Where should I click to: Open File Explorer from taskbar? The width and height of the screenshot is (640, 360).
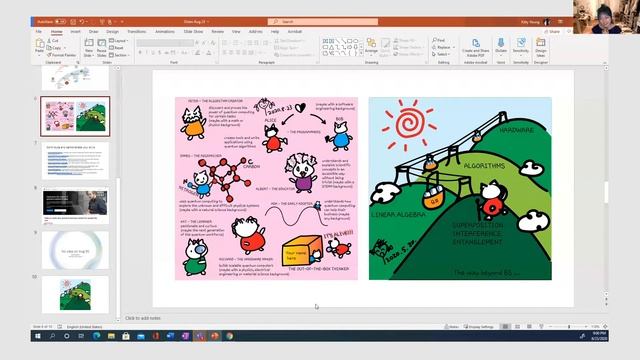[111, 336]
